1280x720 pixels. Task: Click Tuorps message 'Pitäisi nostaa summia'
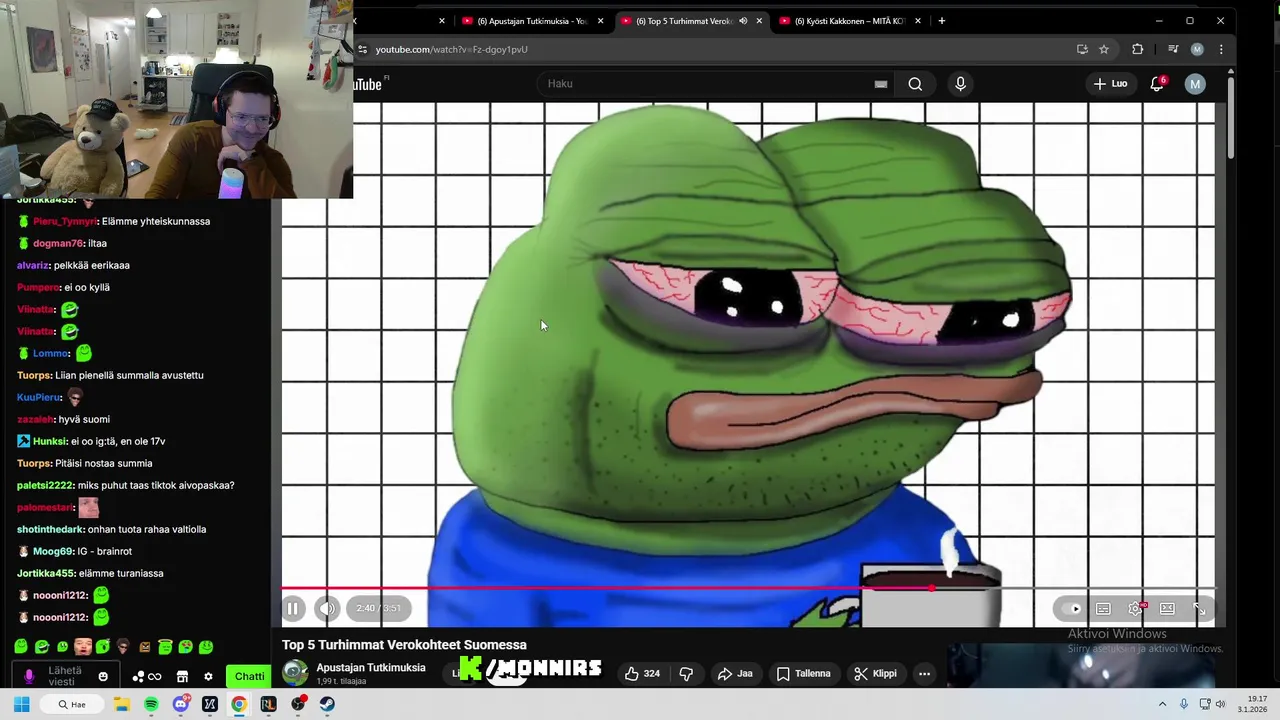(104, 463)
